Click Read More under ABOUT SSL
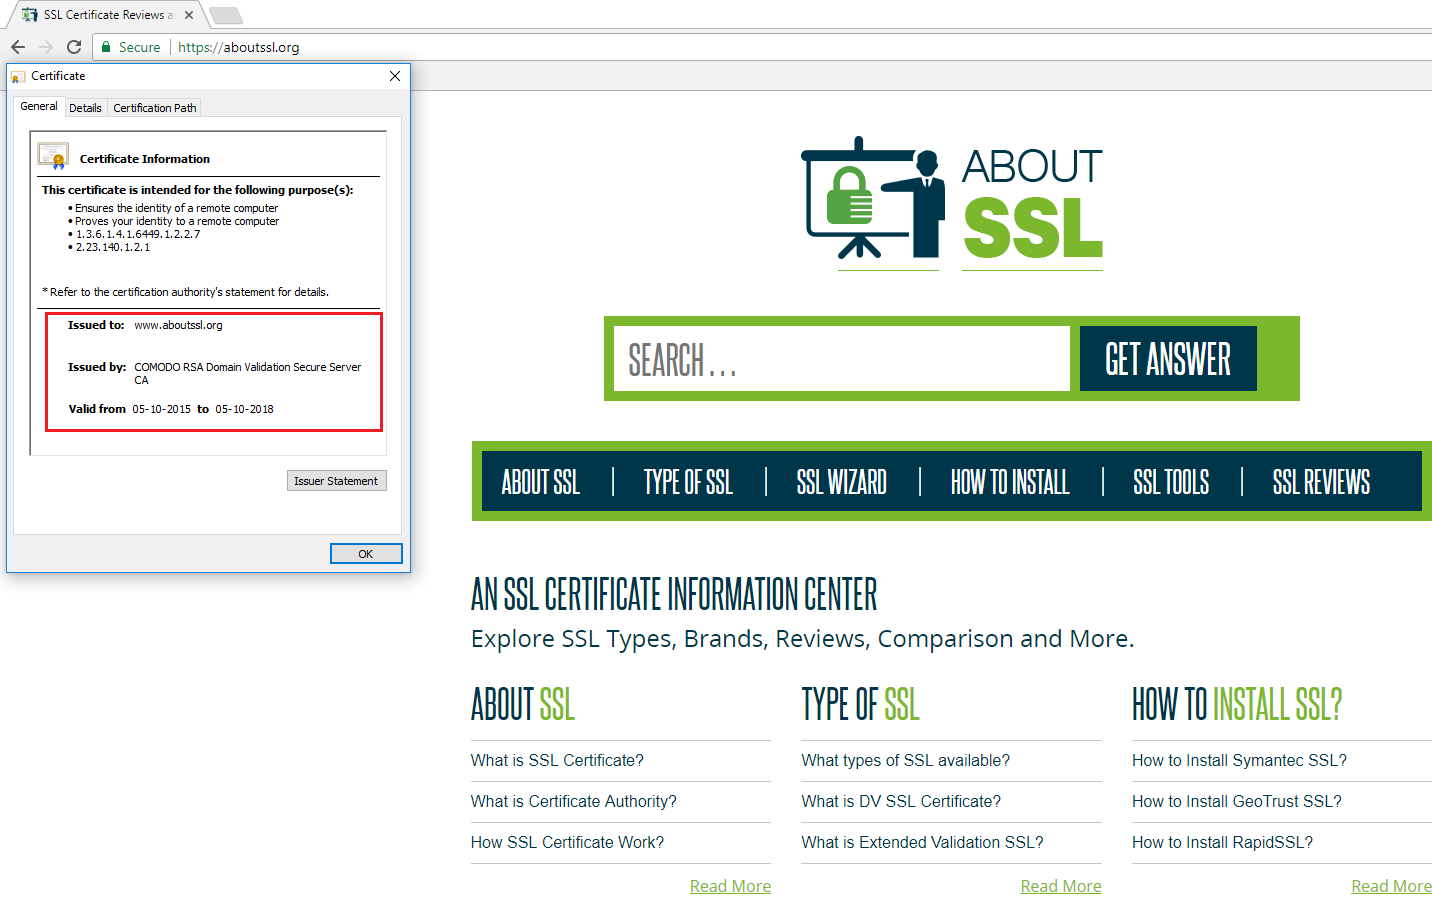Screen dimensions: 1432x900 point(730,886)
